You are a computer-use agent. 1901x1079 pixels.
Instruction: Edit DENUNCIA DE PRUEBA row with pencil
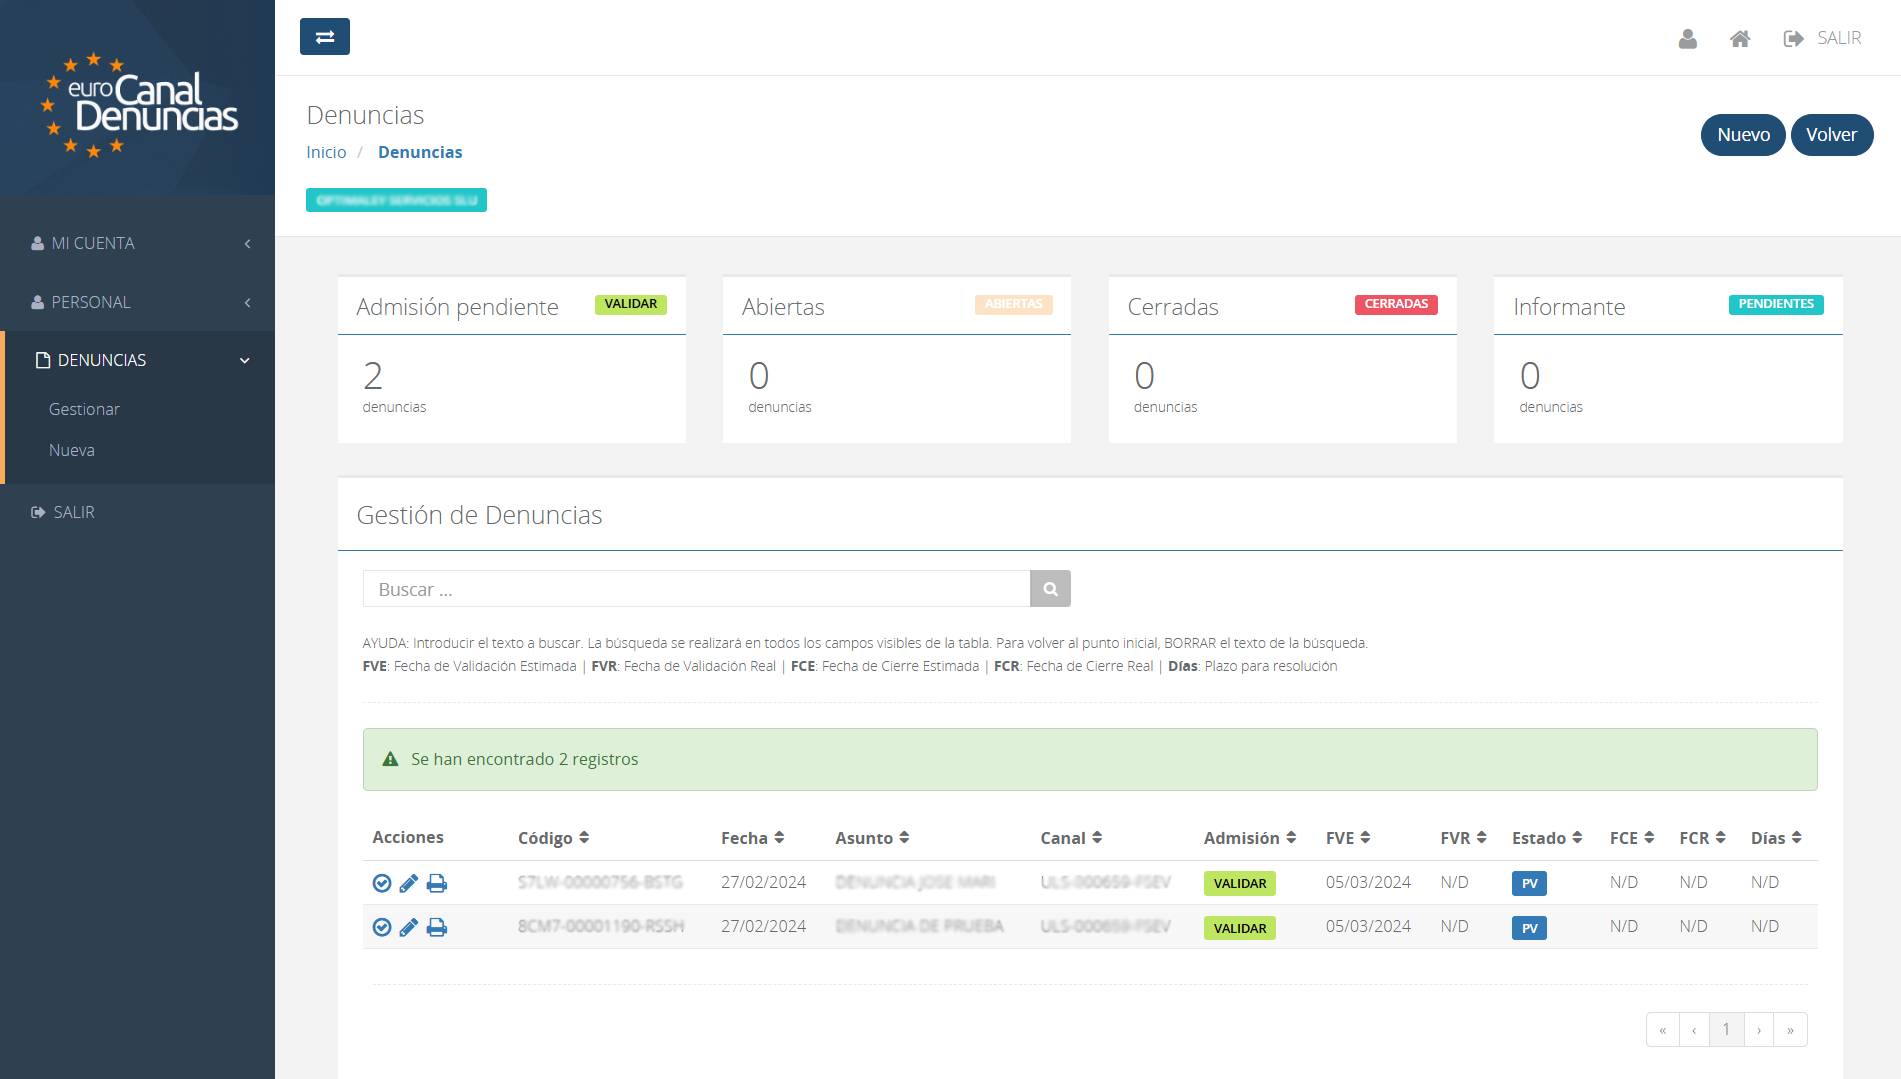(408, 928)
